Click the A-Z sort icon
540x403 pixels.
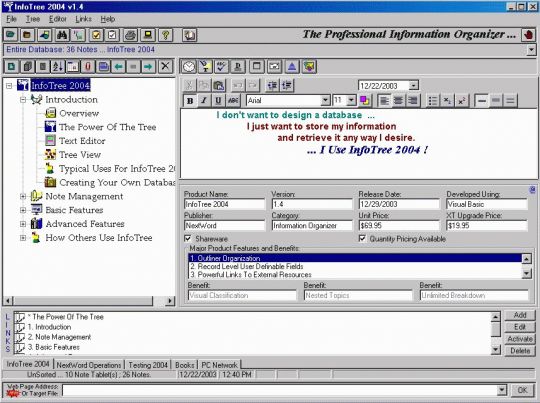pyautogui.click(x=57, y=66)
